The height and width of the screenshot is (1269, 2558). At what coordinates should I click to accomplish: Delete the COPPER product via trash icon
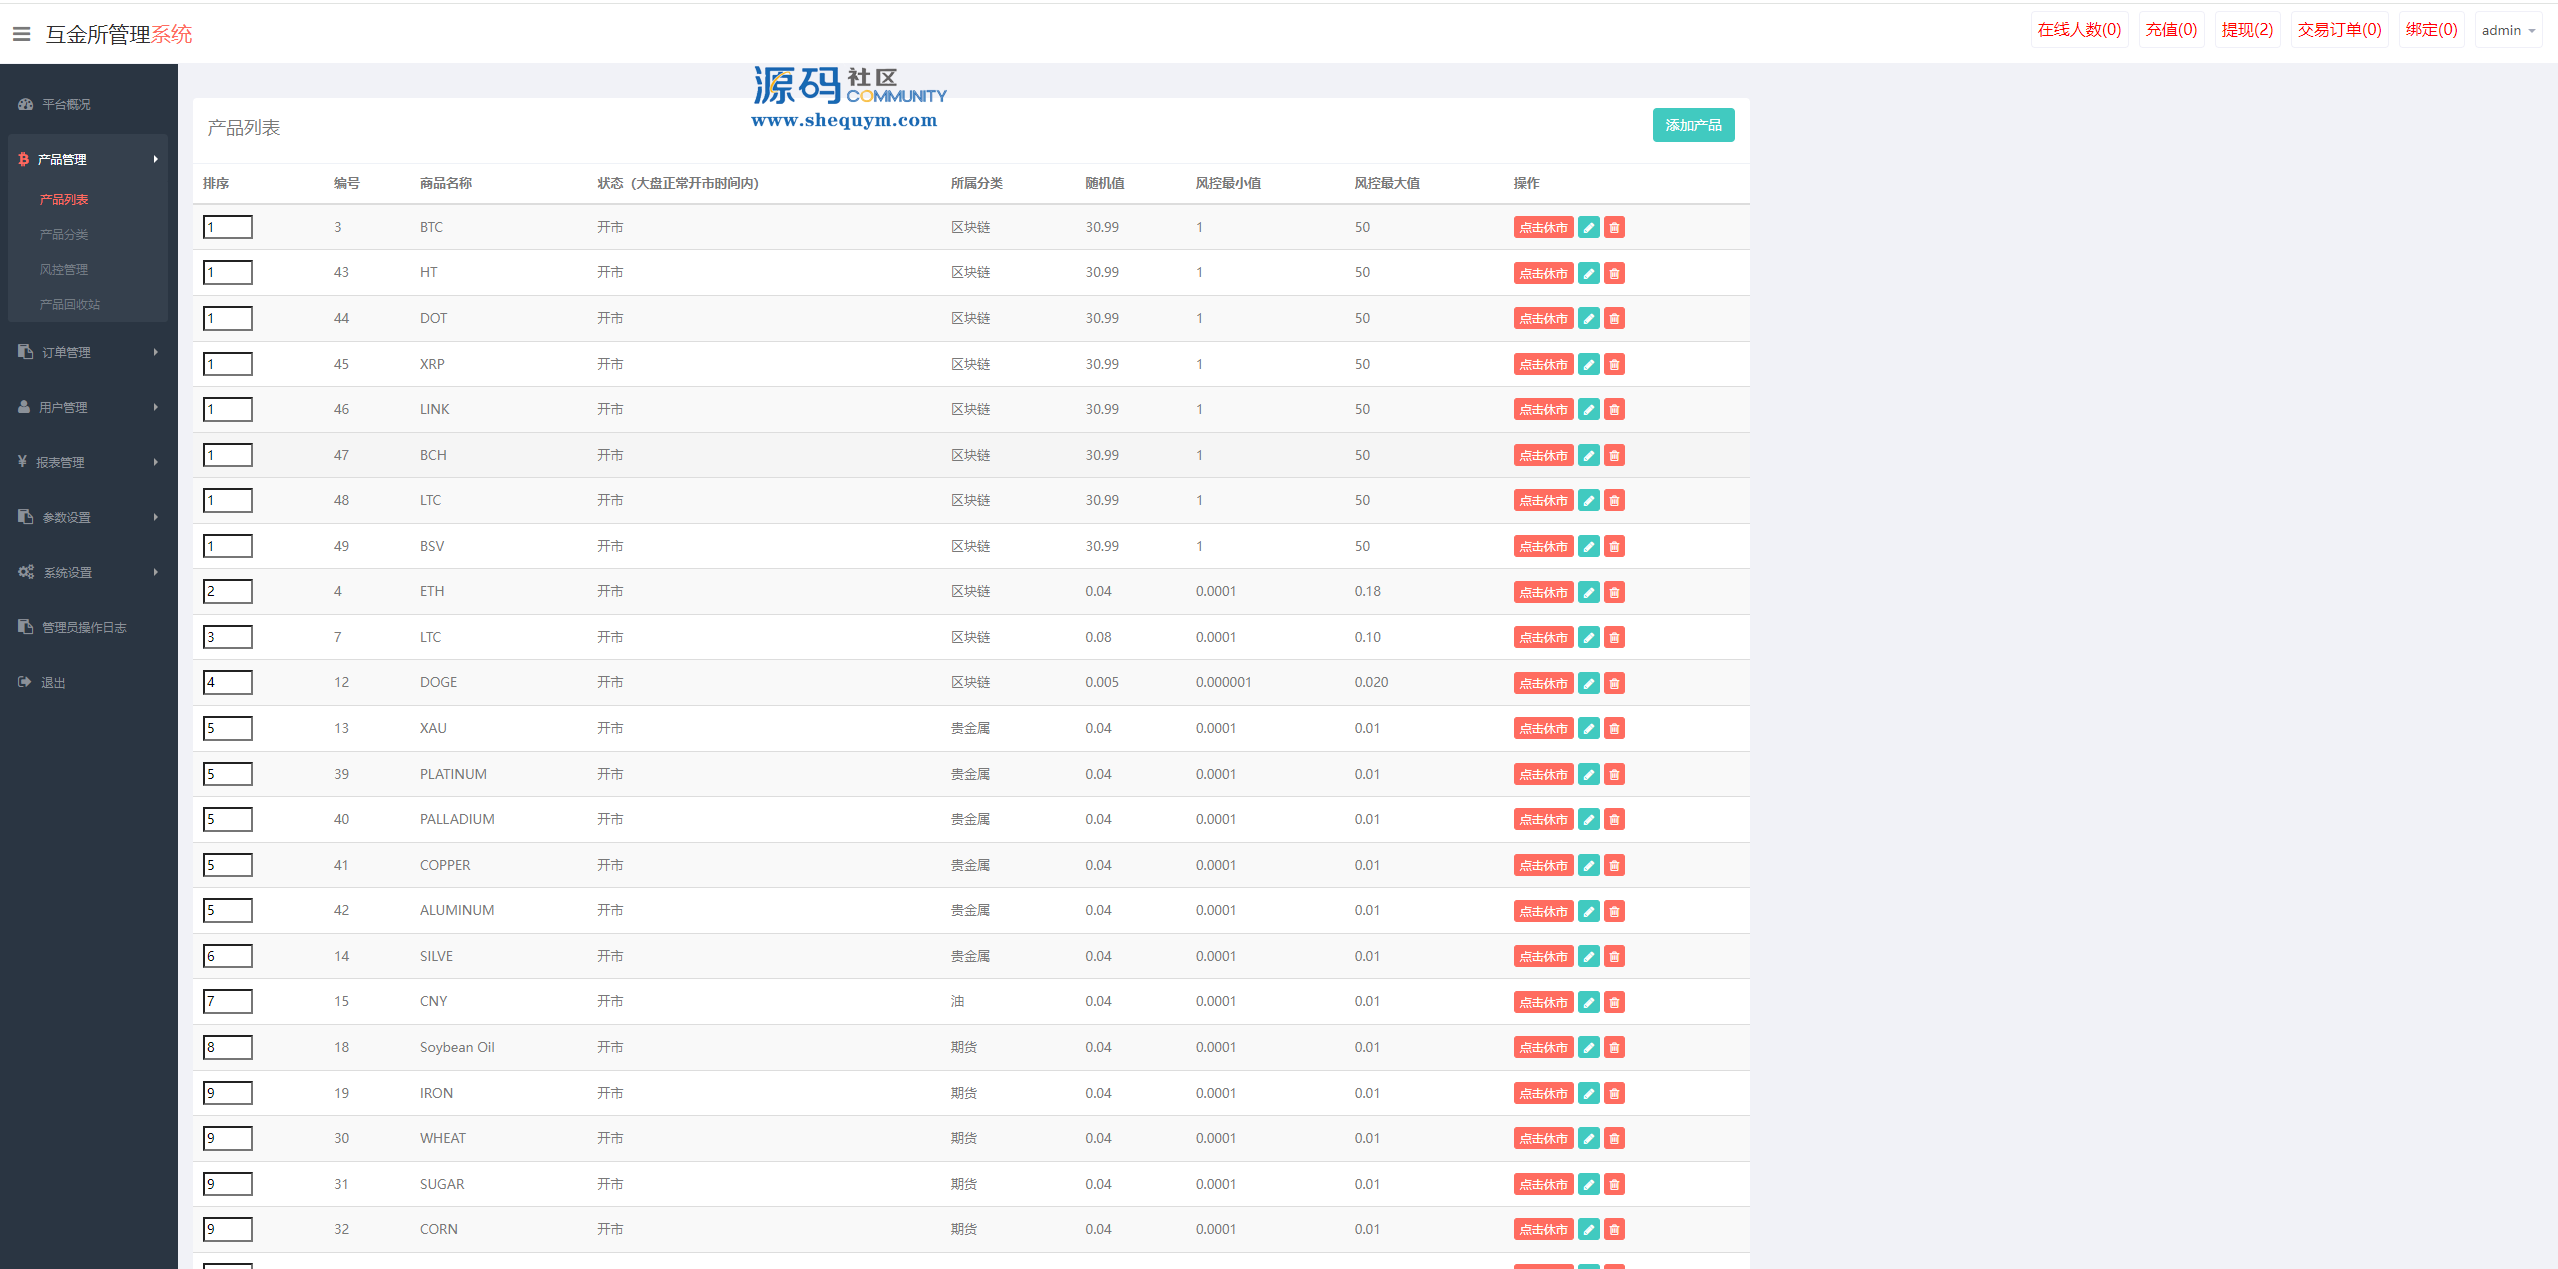[1614, 866]
